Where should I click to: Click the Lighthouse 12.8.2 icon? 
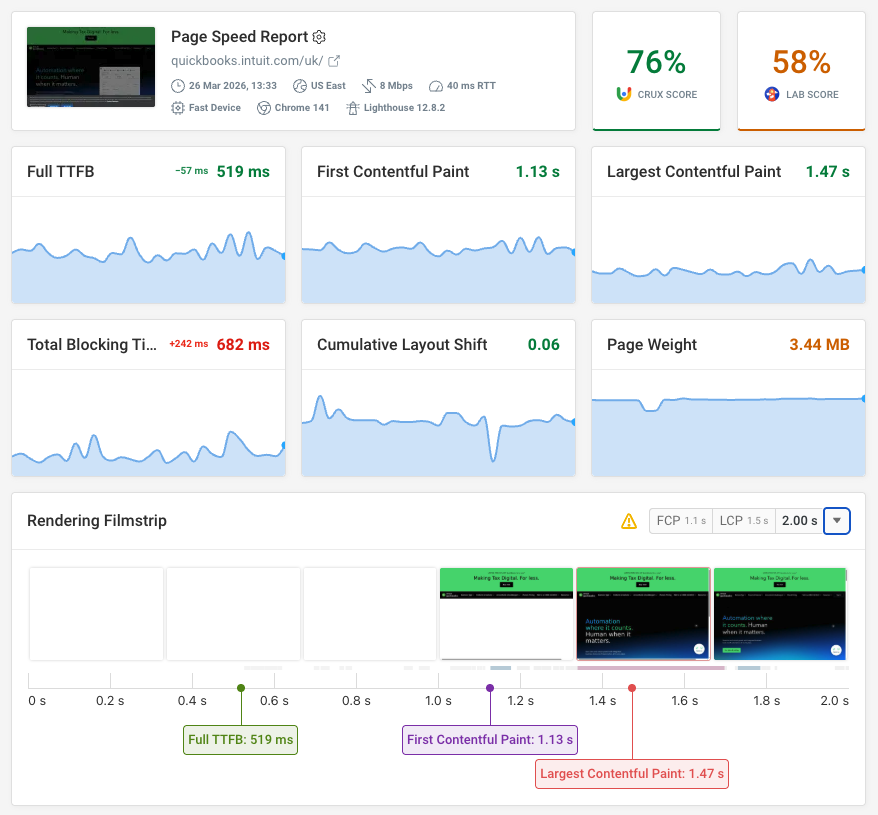tap(353, 107)
